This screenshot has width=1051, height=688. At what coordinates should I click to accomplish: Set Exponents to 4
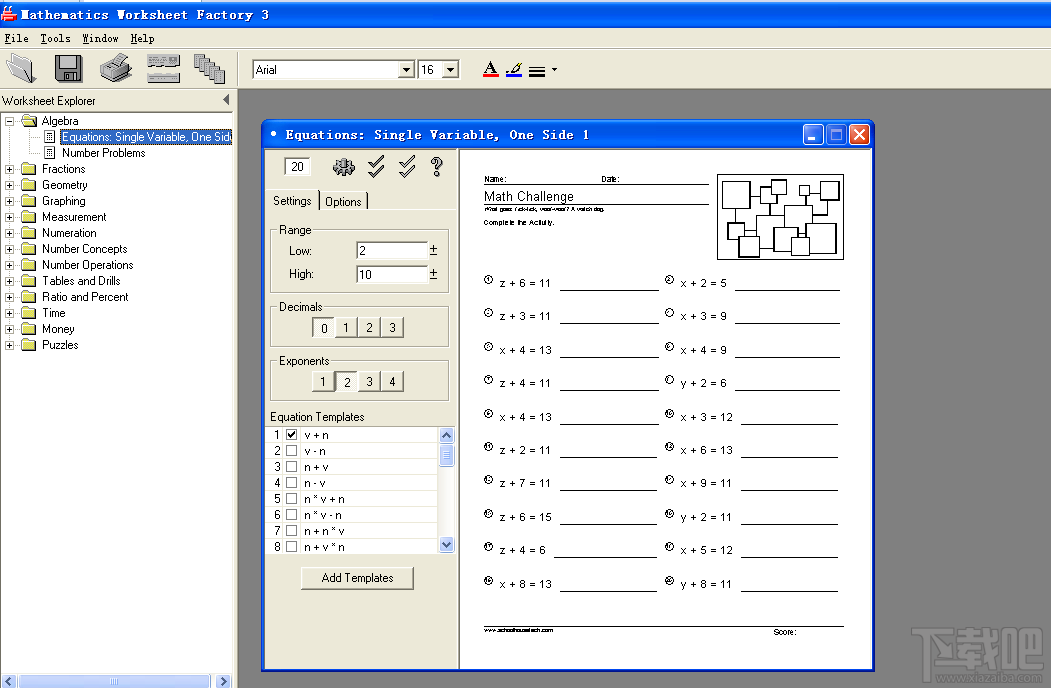click(x=392, y=382)
